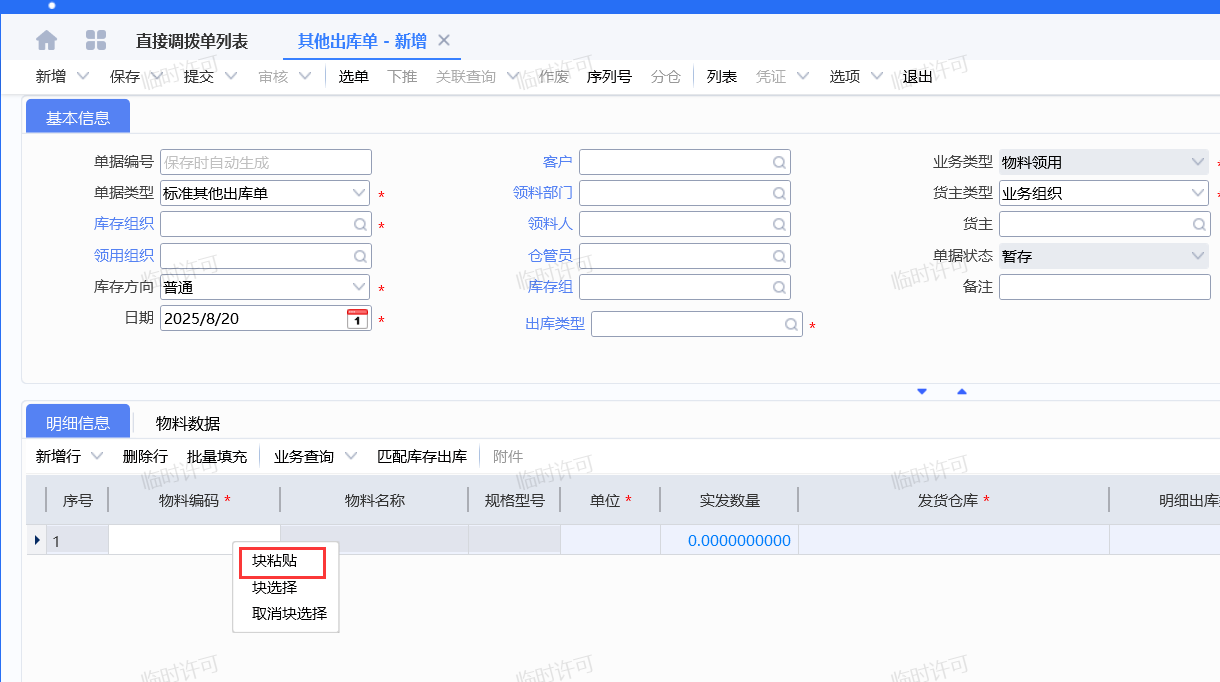
Task: Open the calendar picker for 日期
Action: click(357, 319)
